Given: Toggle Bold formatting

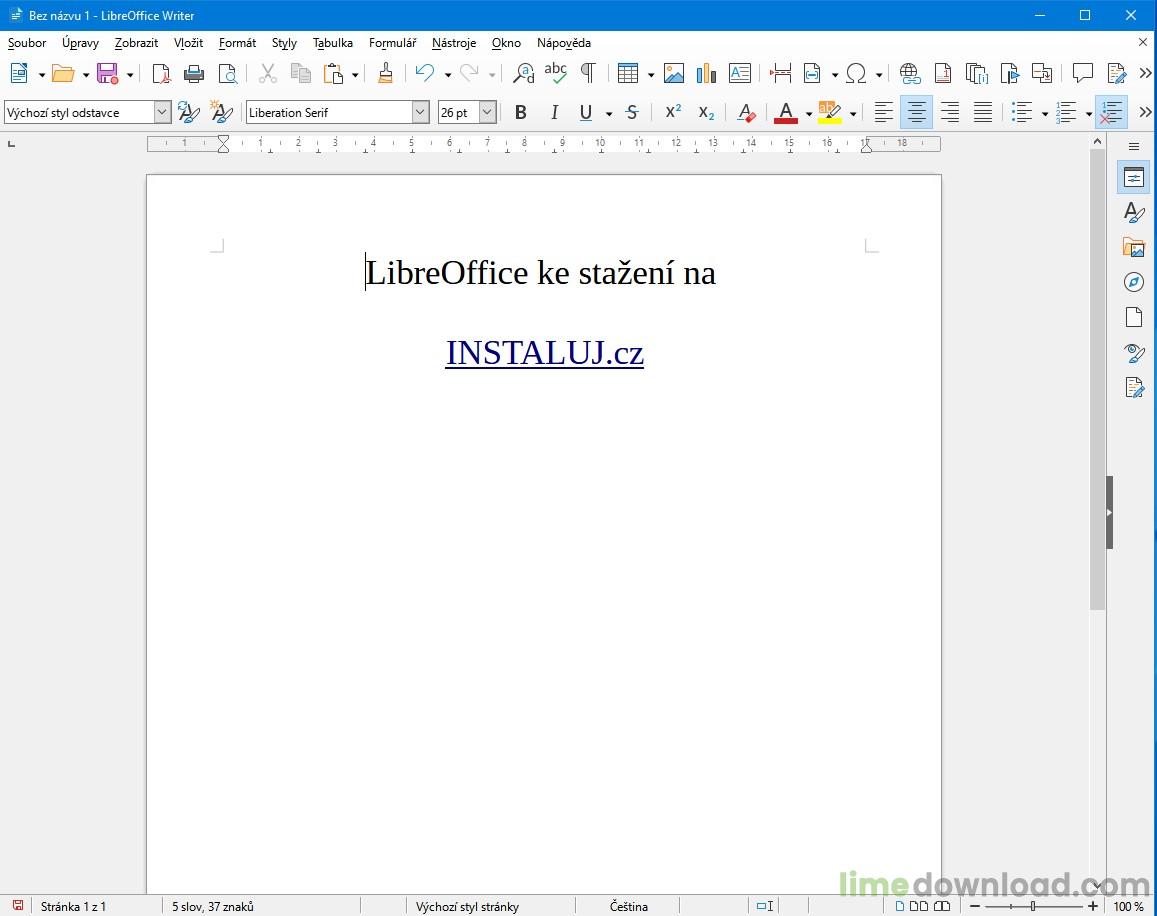Looking at the screenshot, I should coord(520,113).
